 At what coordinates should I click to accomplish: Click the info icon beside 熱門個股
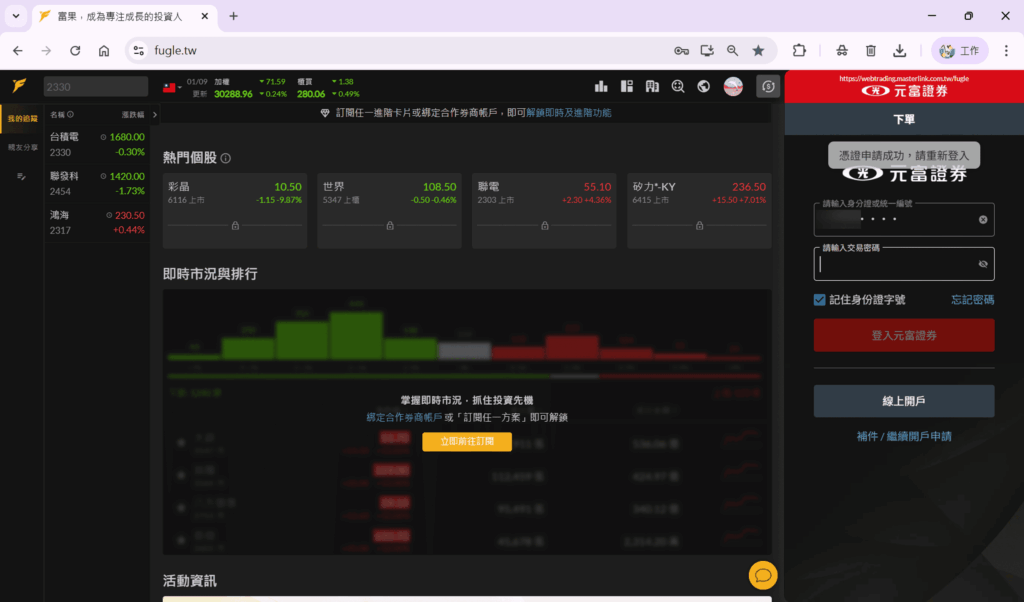[226, 158]
